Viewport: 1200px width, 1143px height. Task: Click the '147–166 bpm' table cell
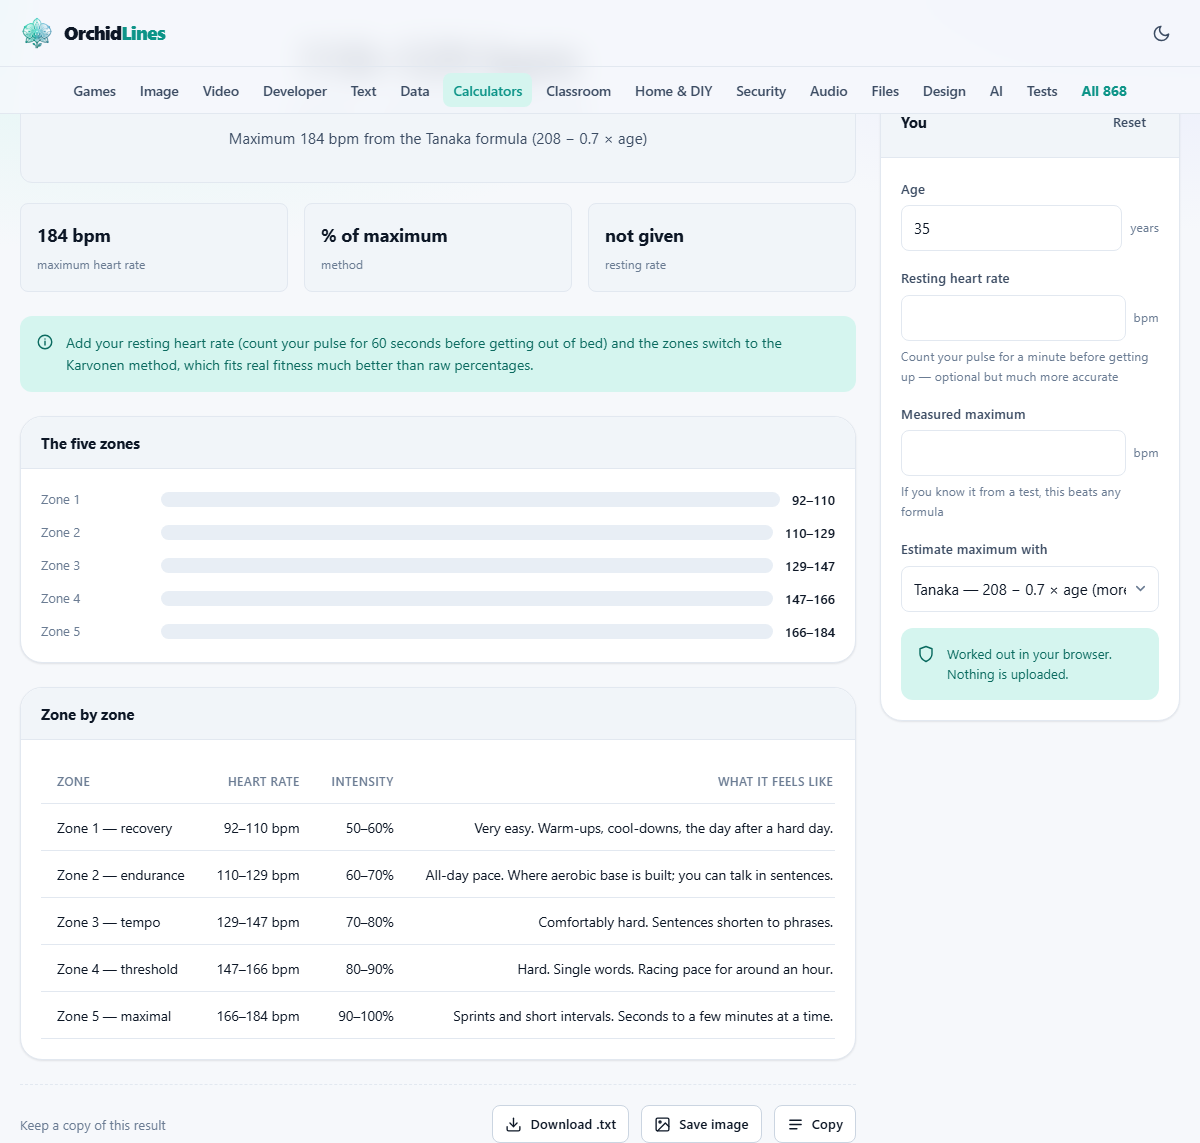coord(258,969)
